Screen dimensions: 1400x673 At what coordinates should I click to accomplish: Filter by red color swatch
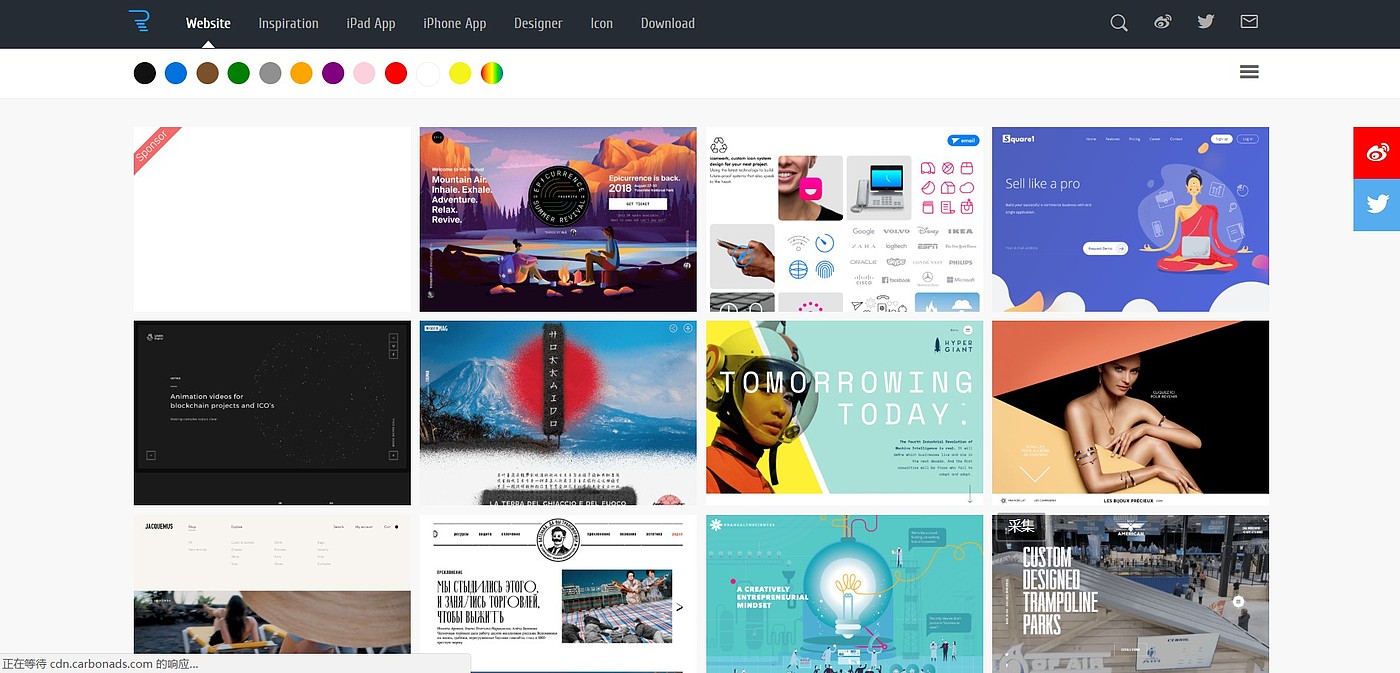click(396, 73)
